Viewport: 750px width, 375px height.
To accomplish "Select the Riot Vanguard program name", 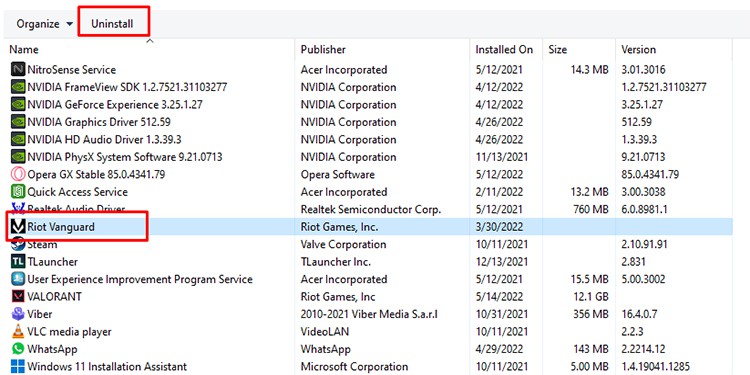I will point(61,227).
